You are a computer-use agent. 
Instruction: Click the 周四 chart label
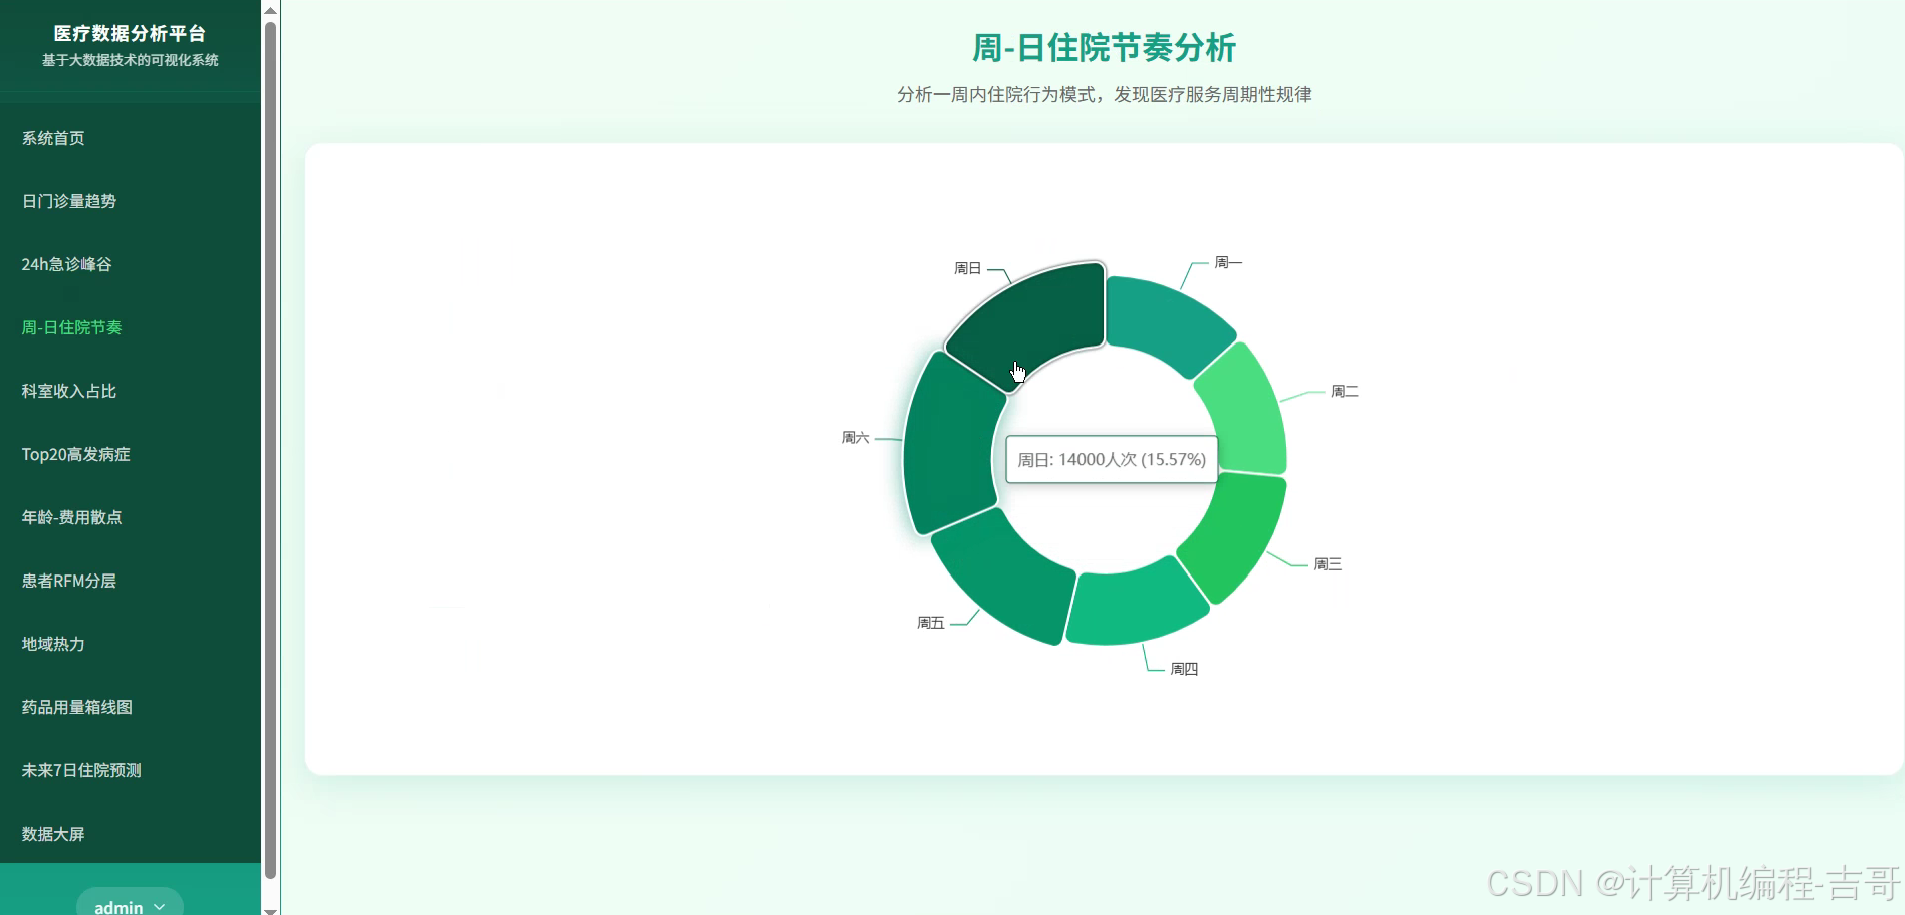1185,669
